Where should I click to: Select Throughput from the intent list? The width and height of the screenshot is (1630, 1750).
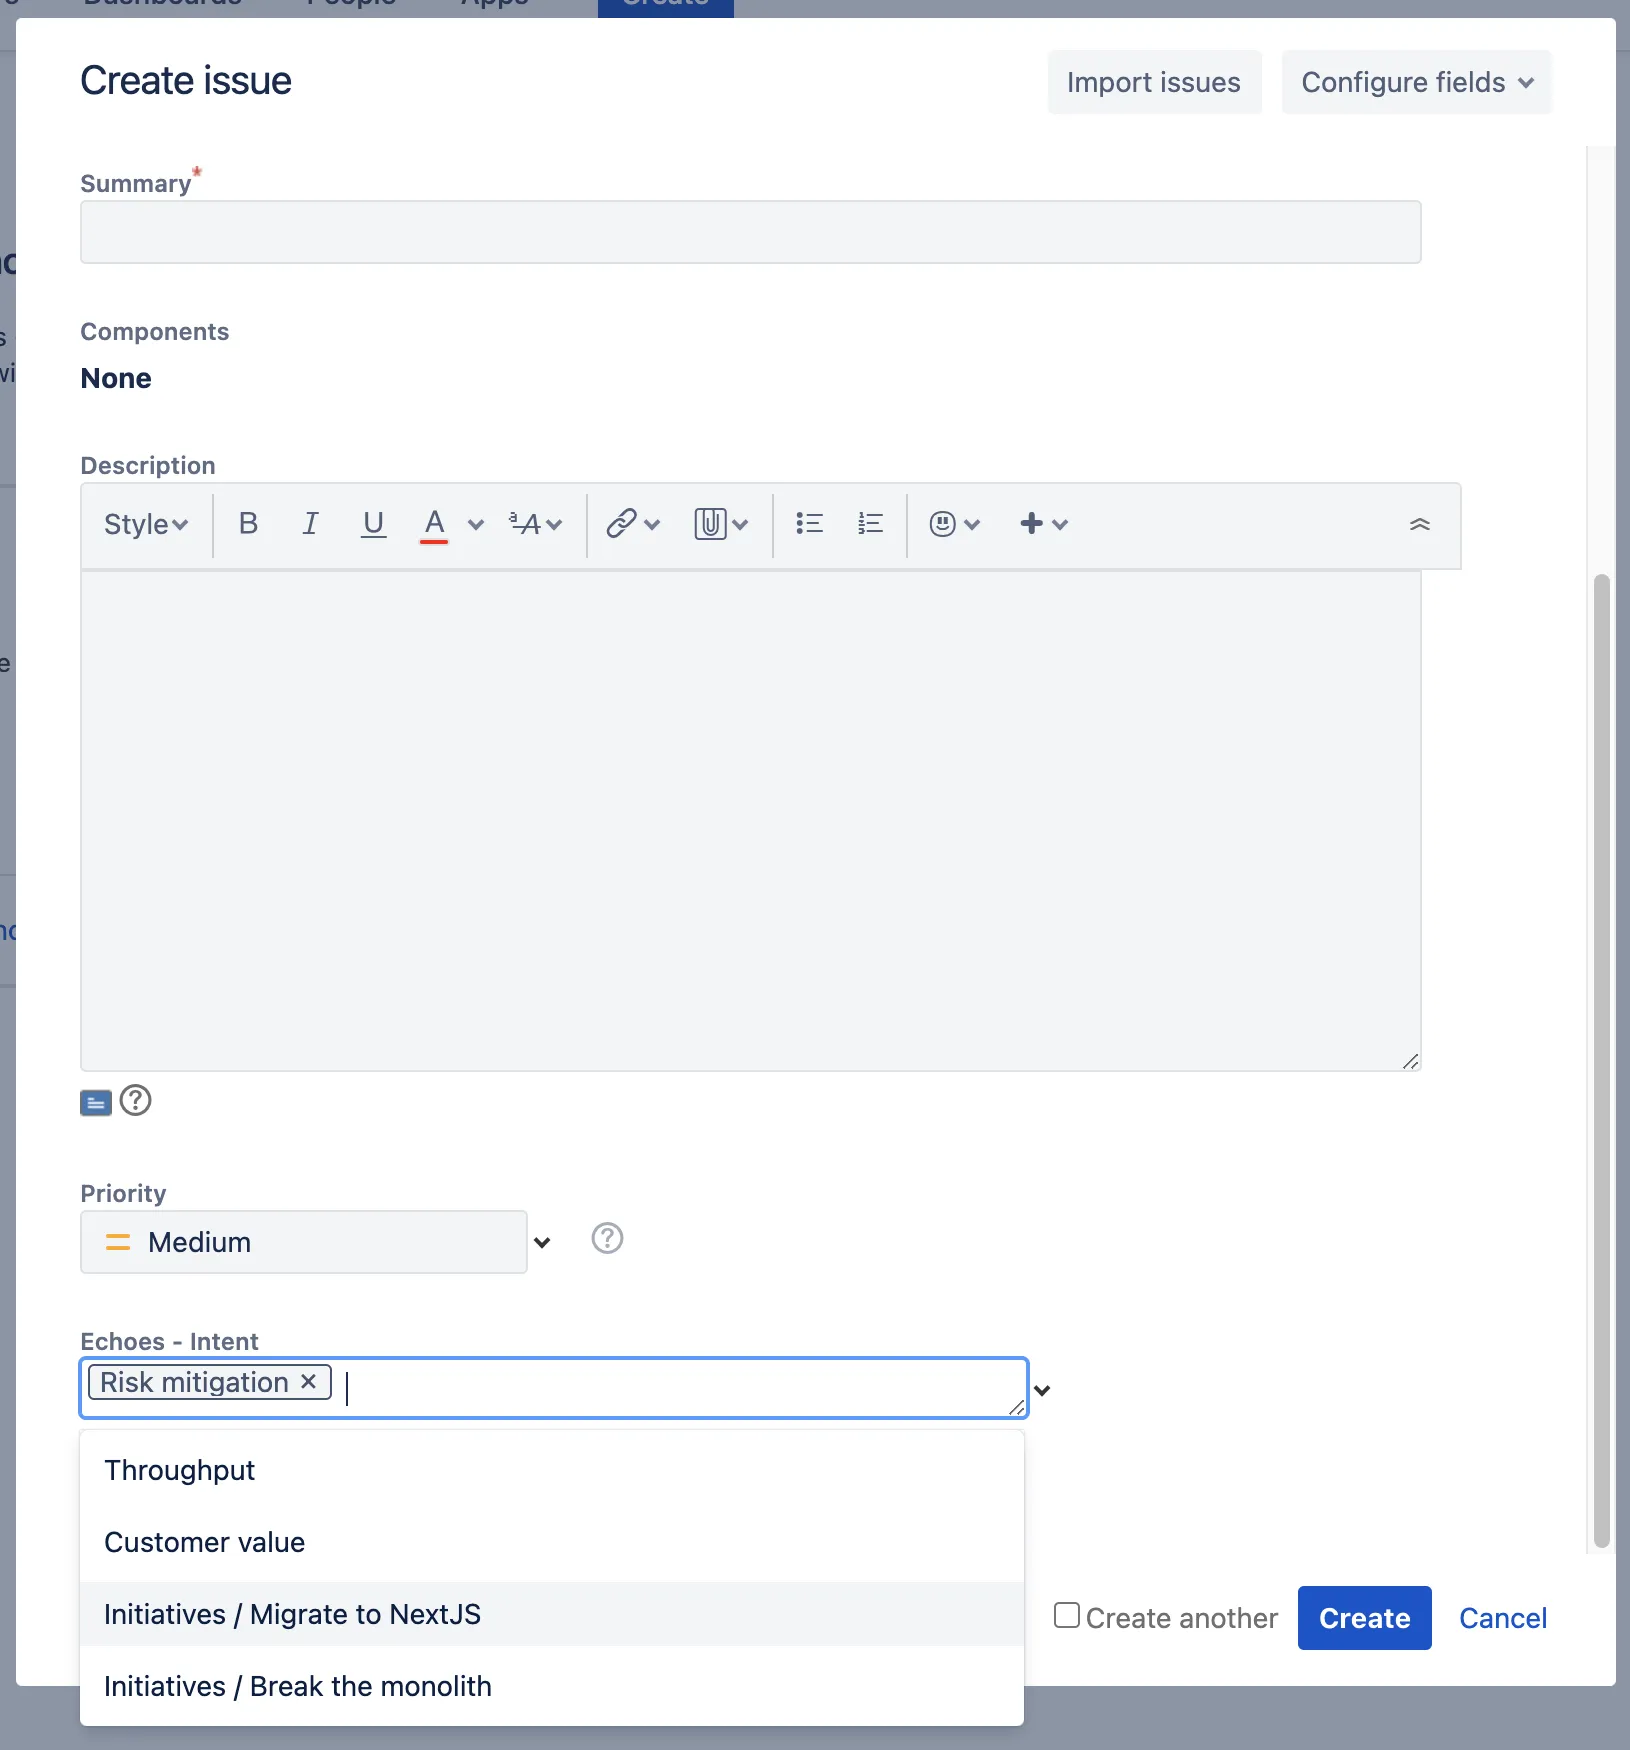pyautogui.click(x=552, y=1470)
